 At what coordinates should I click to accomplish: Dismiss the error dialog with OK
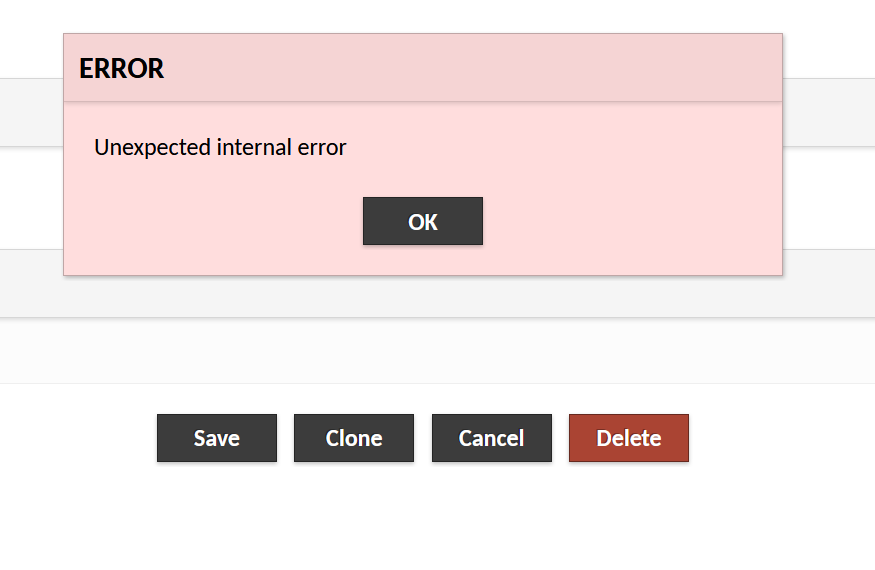coord(422,221)
